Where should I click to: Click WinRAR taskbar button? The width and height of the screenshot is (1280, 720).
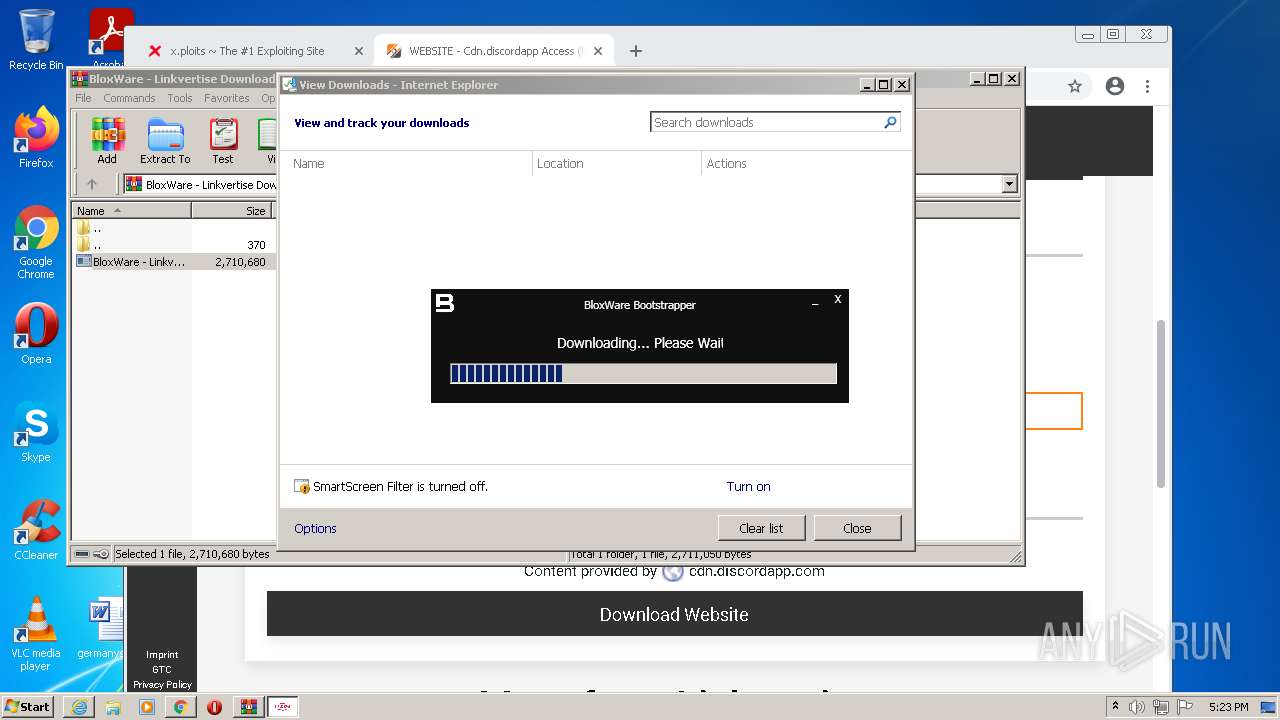(x=248, y=707)
